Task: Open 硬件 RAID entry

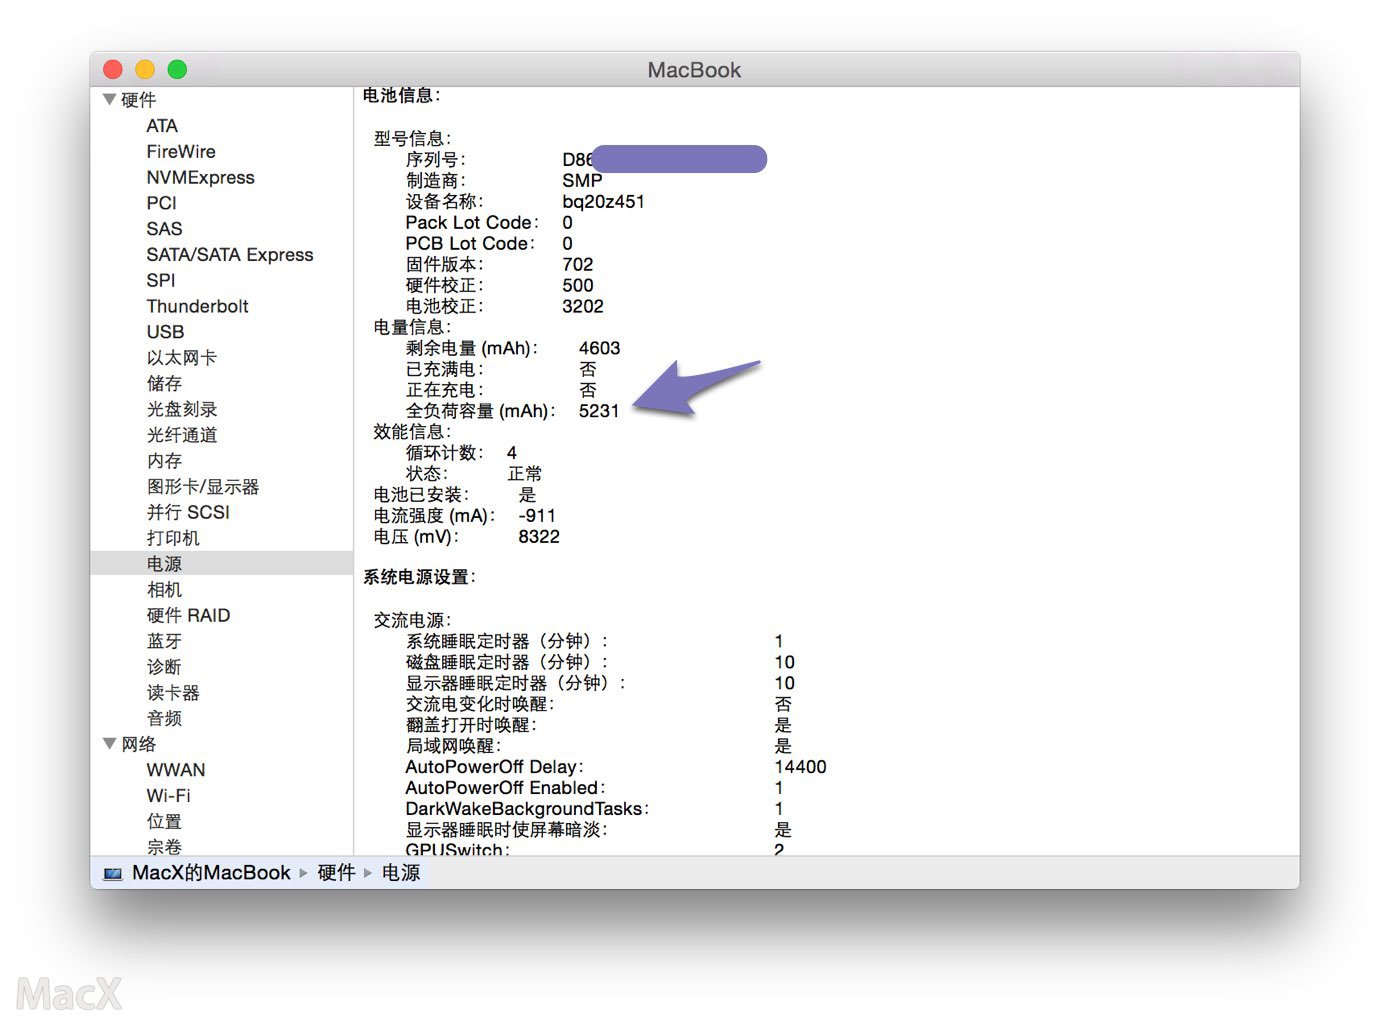Action: click(x=188, y=616)
